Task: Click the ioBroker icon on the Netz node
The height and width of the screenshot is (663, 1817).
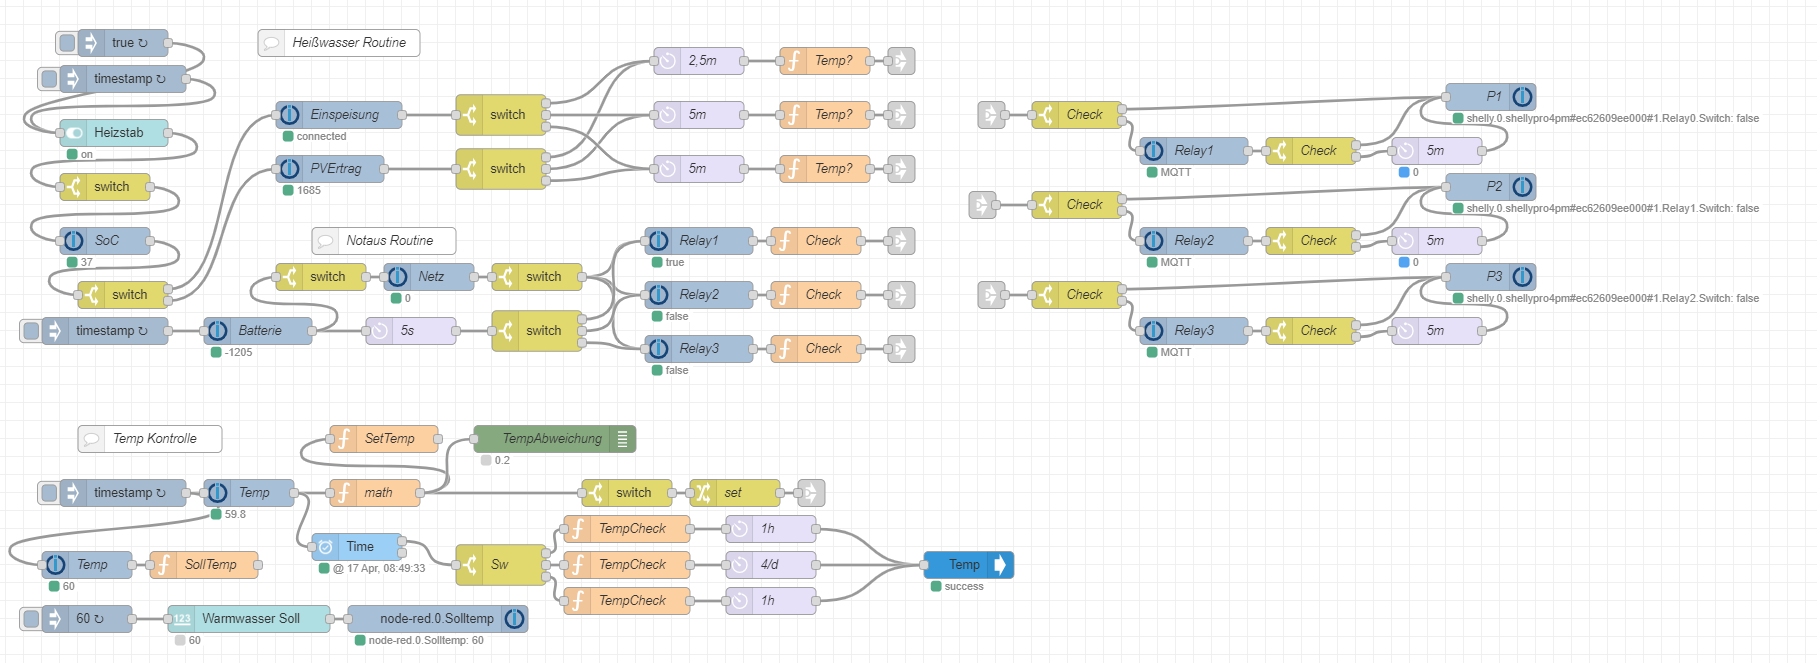Action: click(397, 277)
